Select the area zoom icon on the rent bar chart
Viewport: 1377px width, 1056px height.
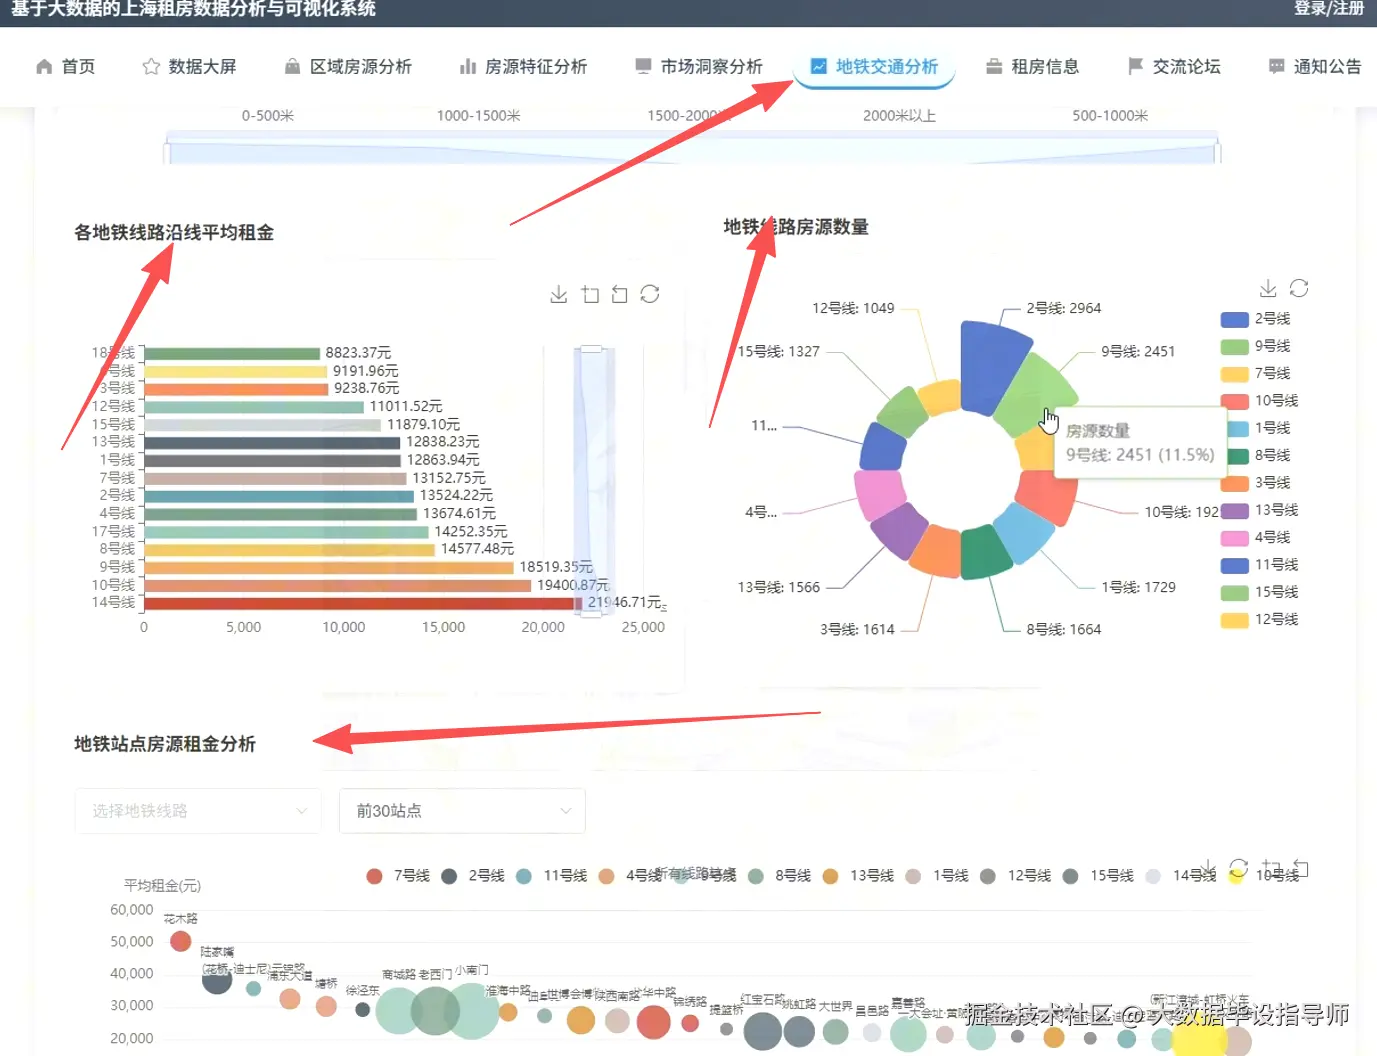(590, 293)
